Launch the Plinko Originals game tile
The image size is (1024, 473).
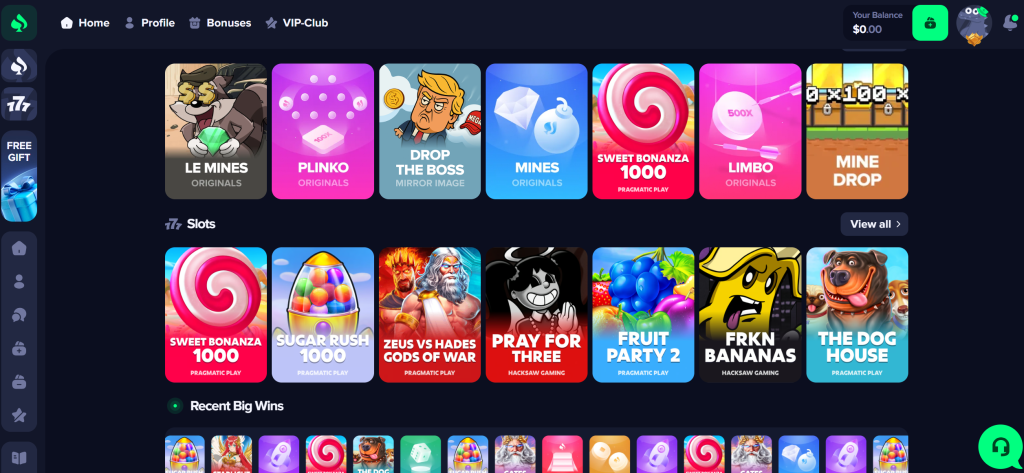[323, 131]
